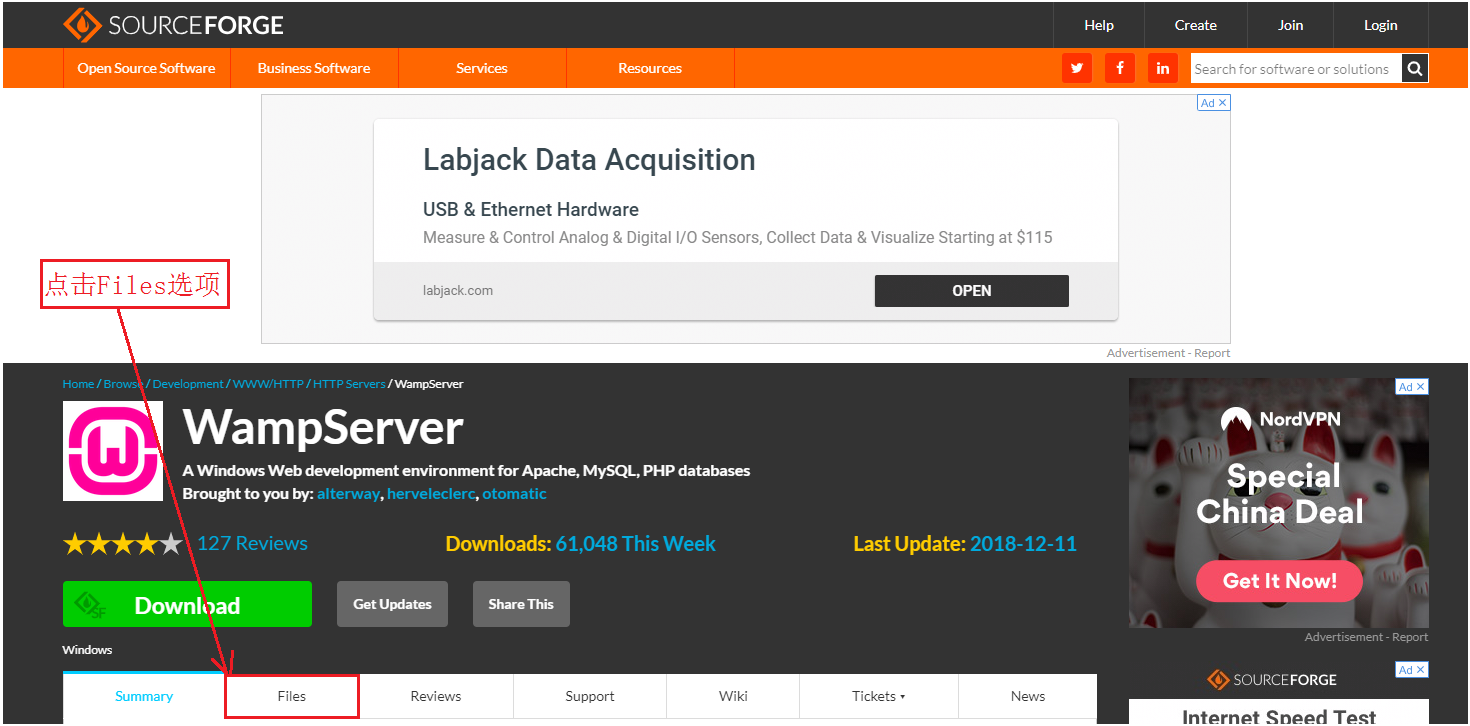1470x726 pixels.
Task: Open alterway author profile link
Action: (349, 494)
